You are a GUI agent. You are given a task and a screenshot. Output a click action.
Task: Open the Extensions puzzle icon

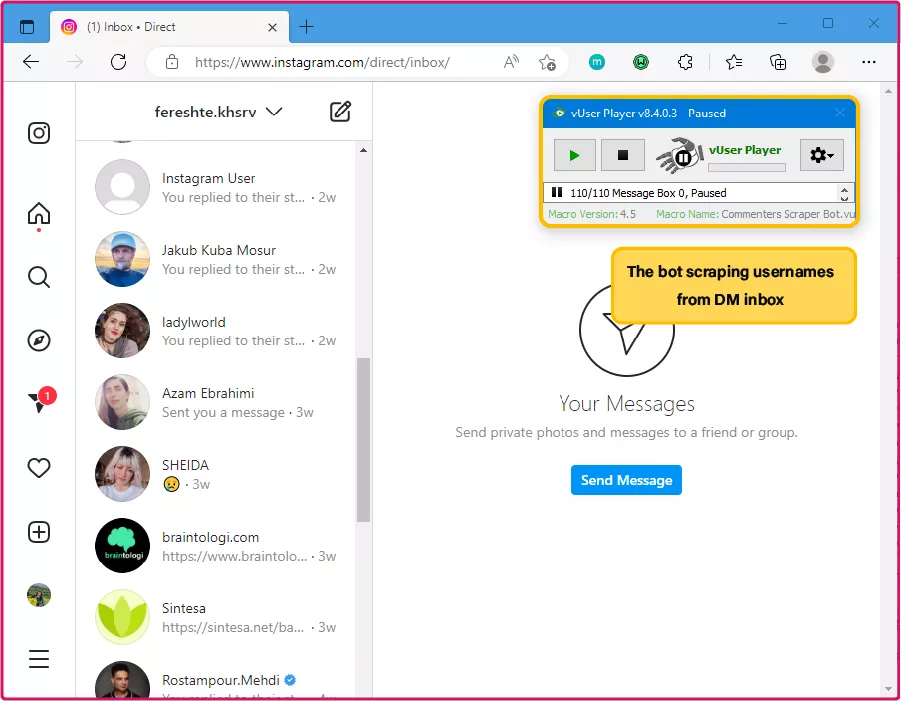(685, 61)
